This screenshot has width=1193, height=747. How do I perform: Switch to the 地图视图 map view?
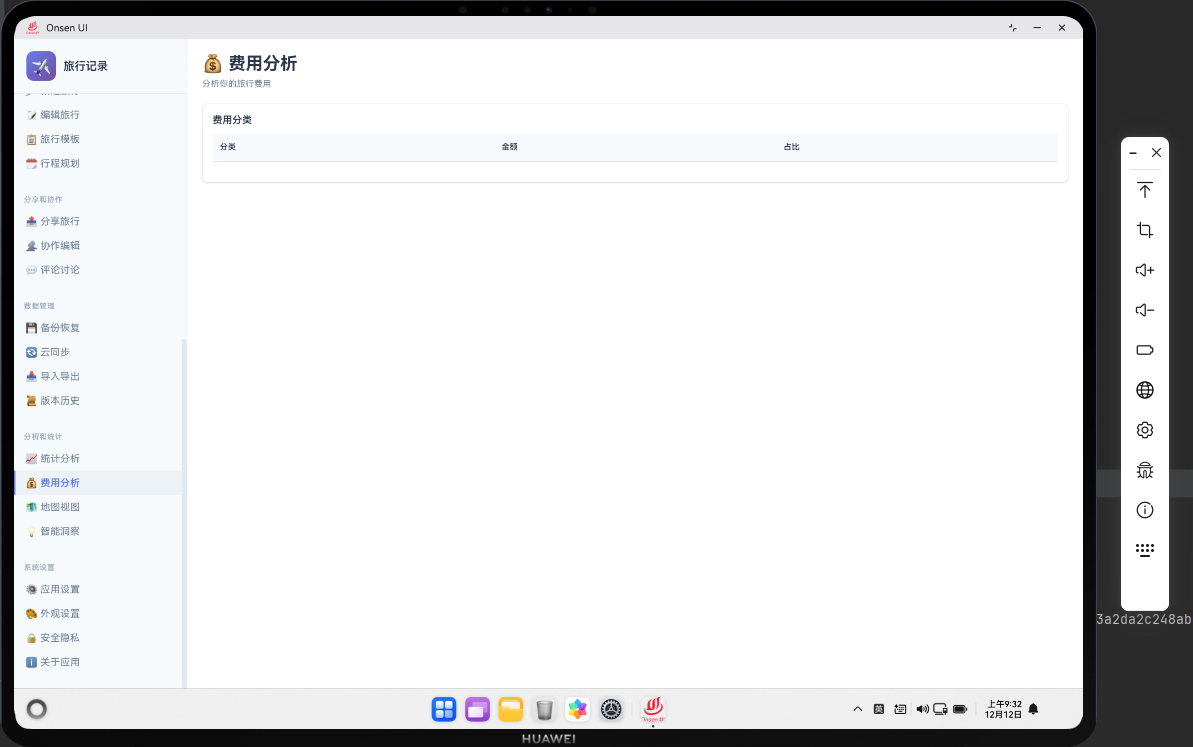pyautogui.click(x=59, y=507)
